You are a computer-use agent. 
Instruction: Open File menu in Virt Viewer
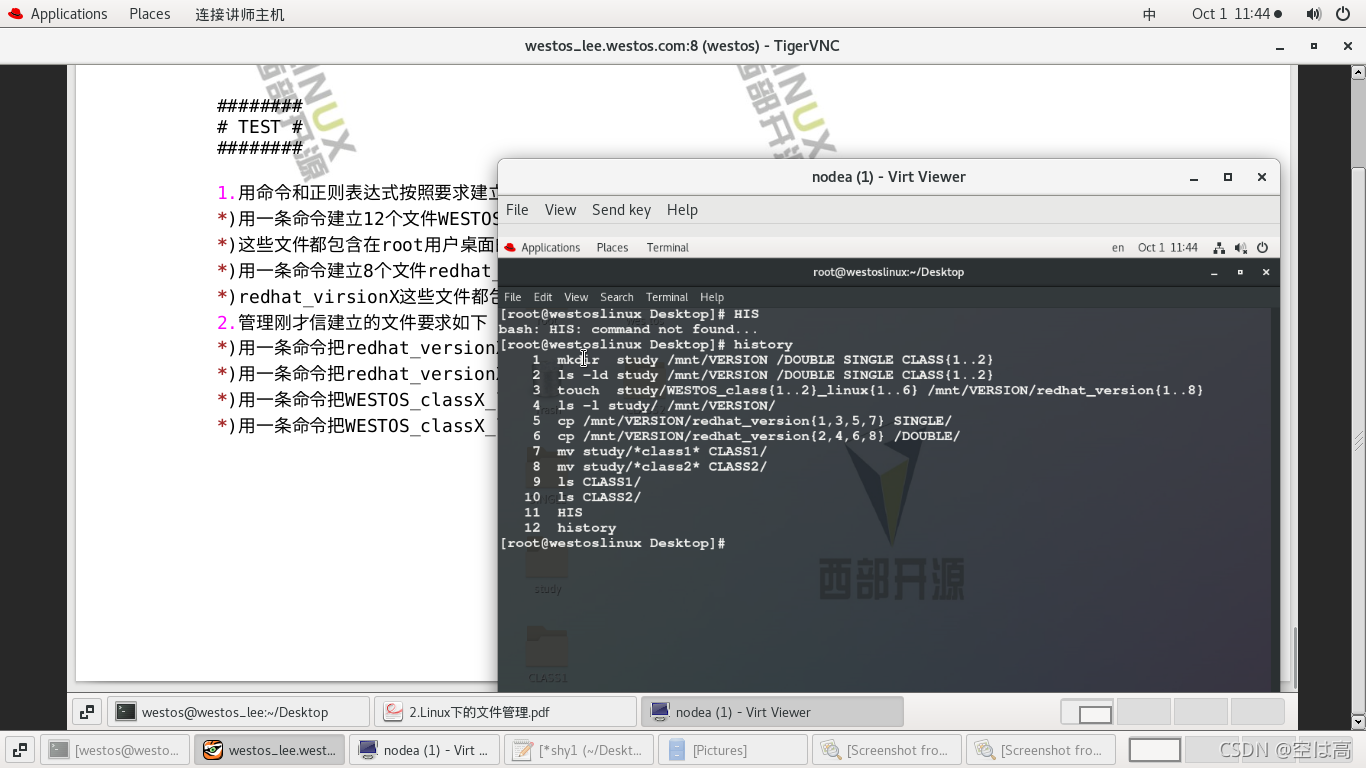tap(517, 210)
